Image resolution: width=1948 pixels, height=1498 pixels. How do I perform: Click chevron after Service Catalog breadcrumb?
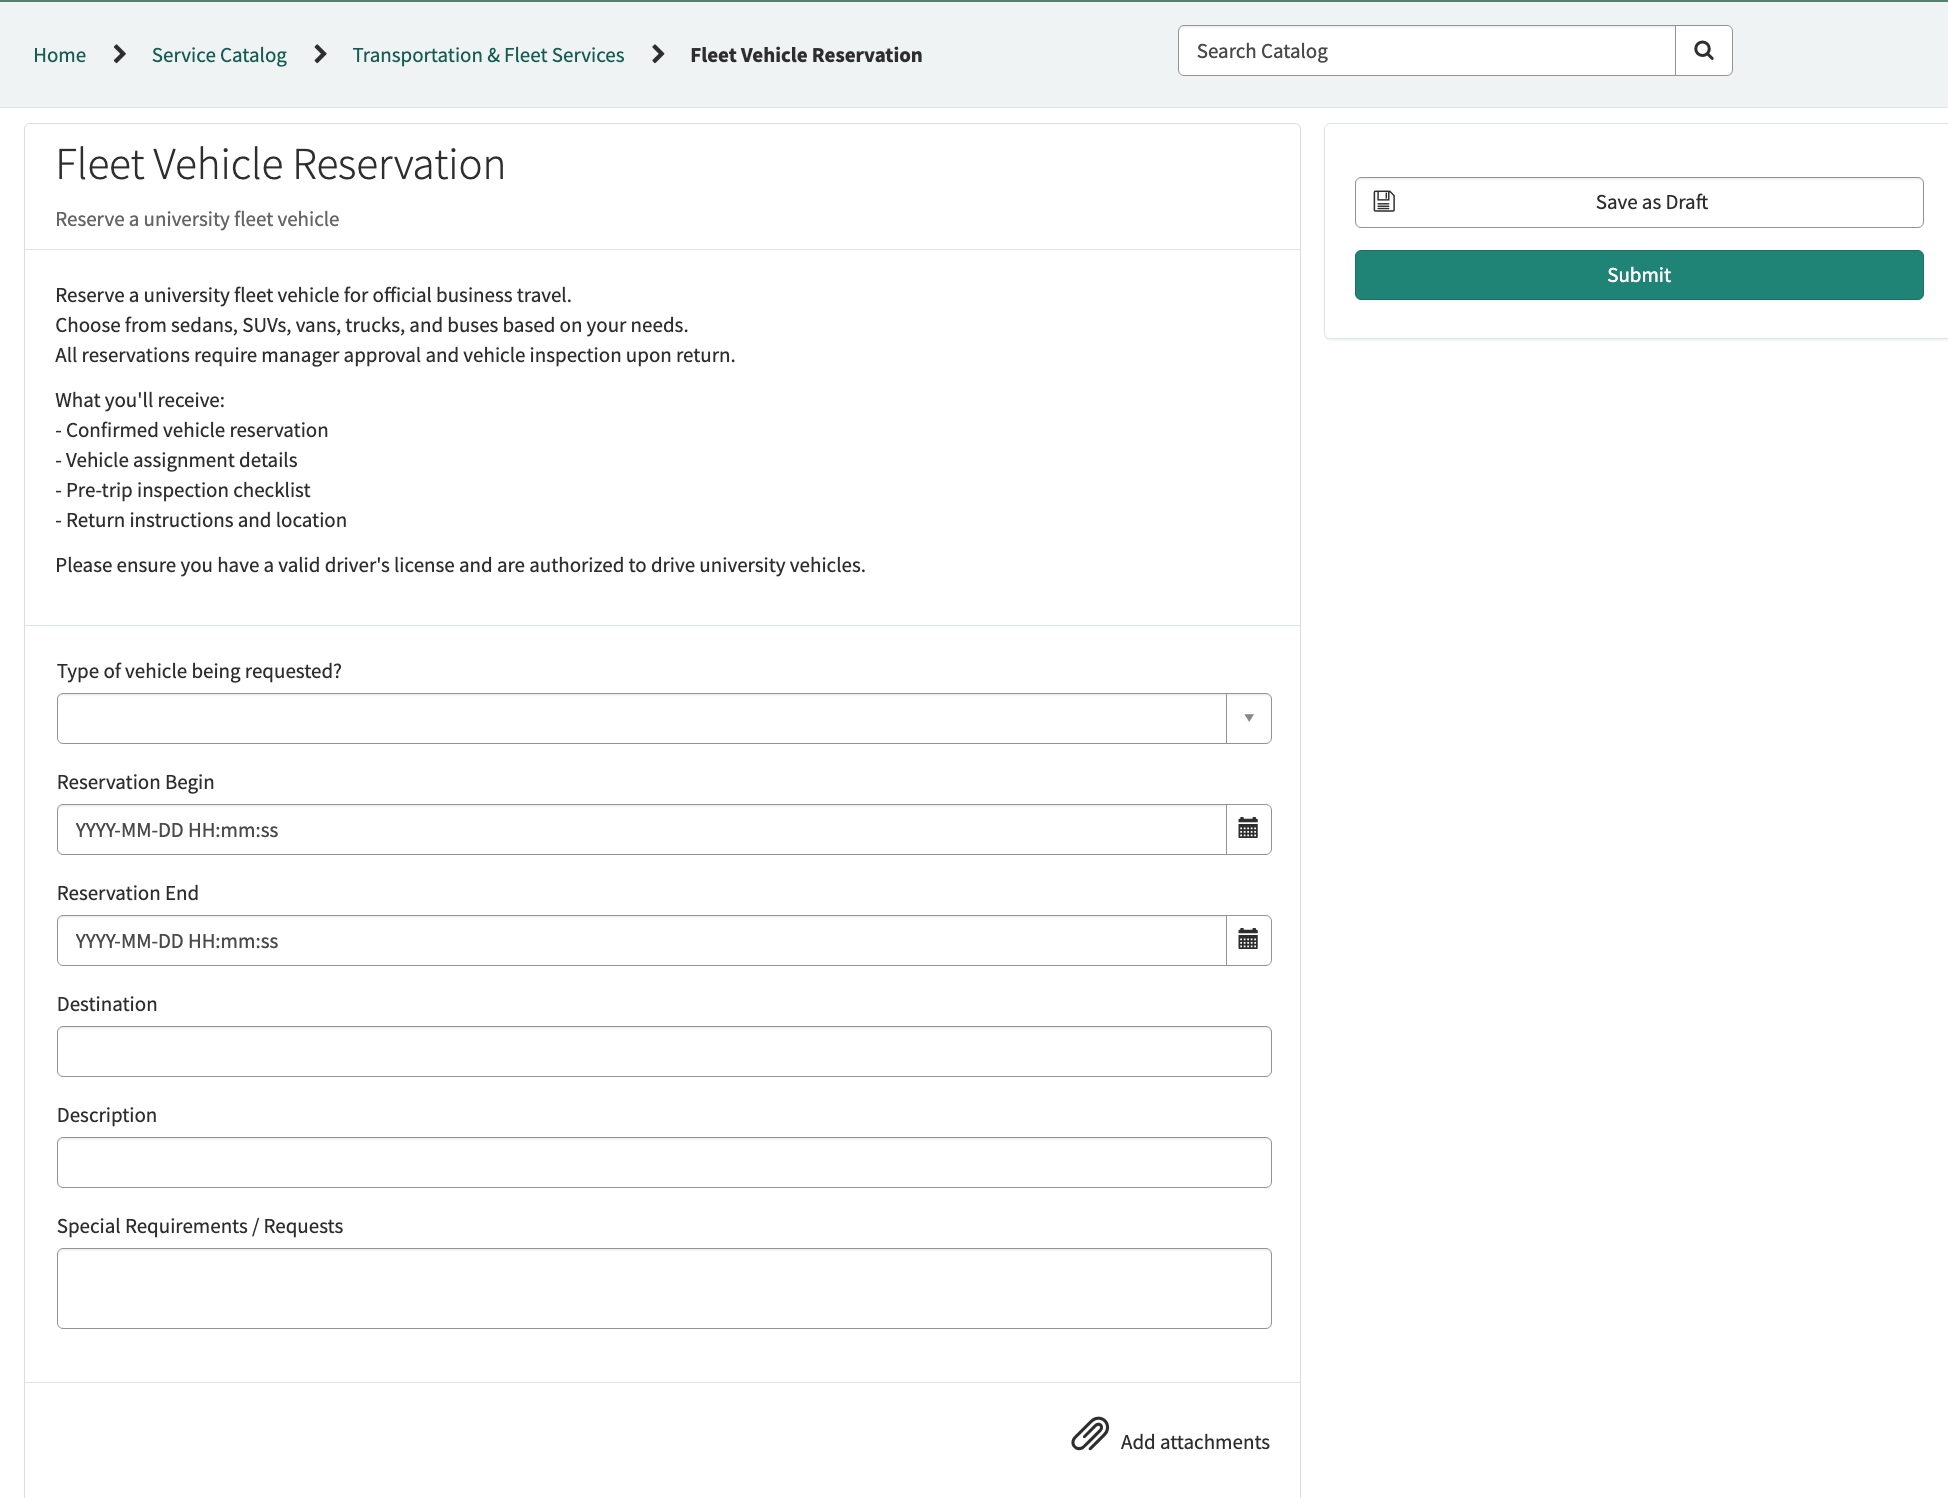pyautogui.click(x=320, y=55)
